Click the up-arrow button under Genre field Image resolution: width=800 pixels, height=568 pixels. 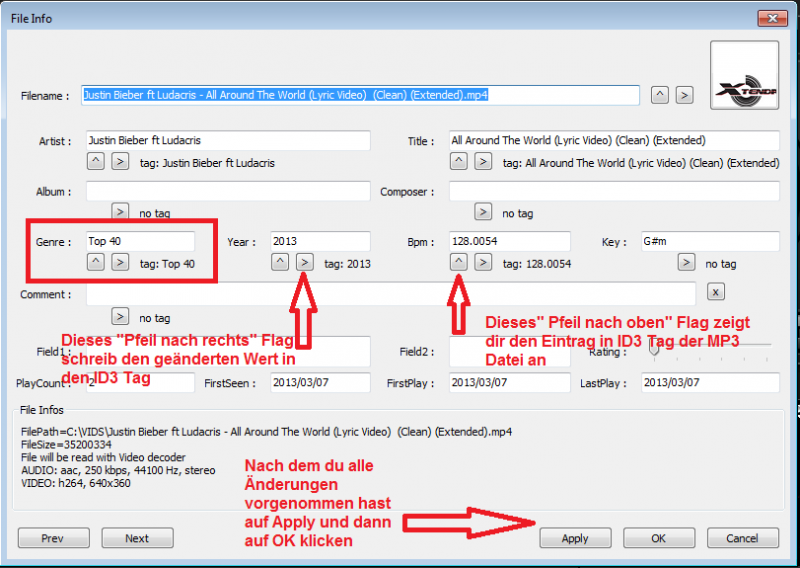tap(95, 262)
